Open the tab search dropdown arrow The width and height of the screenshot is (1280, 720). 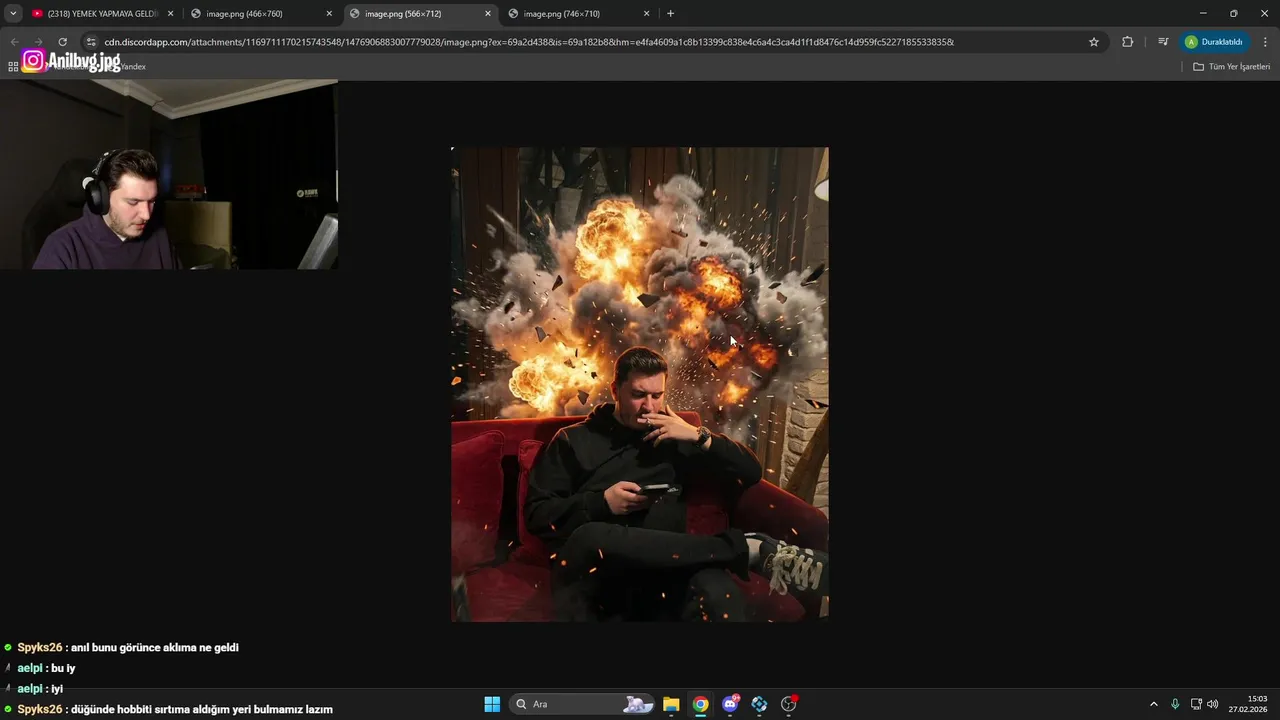13,13
